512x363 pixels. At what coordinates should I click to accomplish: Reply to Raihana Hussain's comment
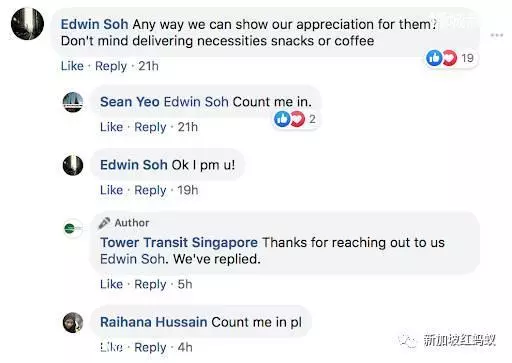[150, 347]
